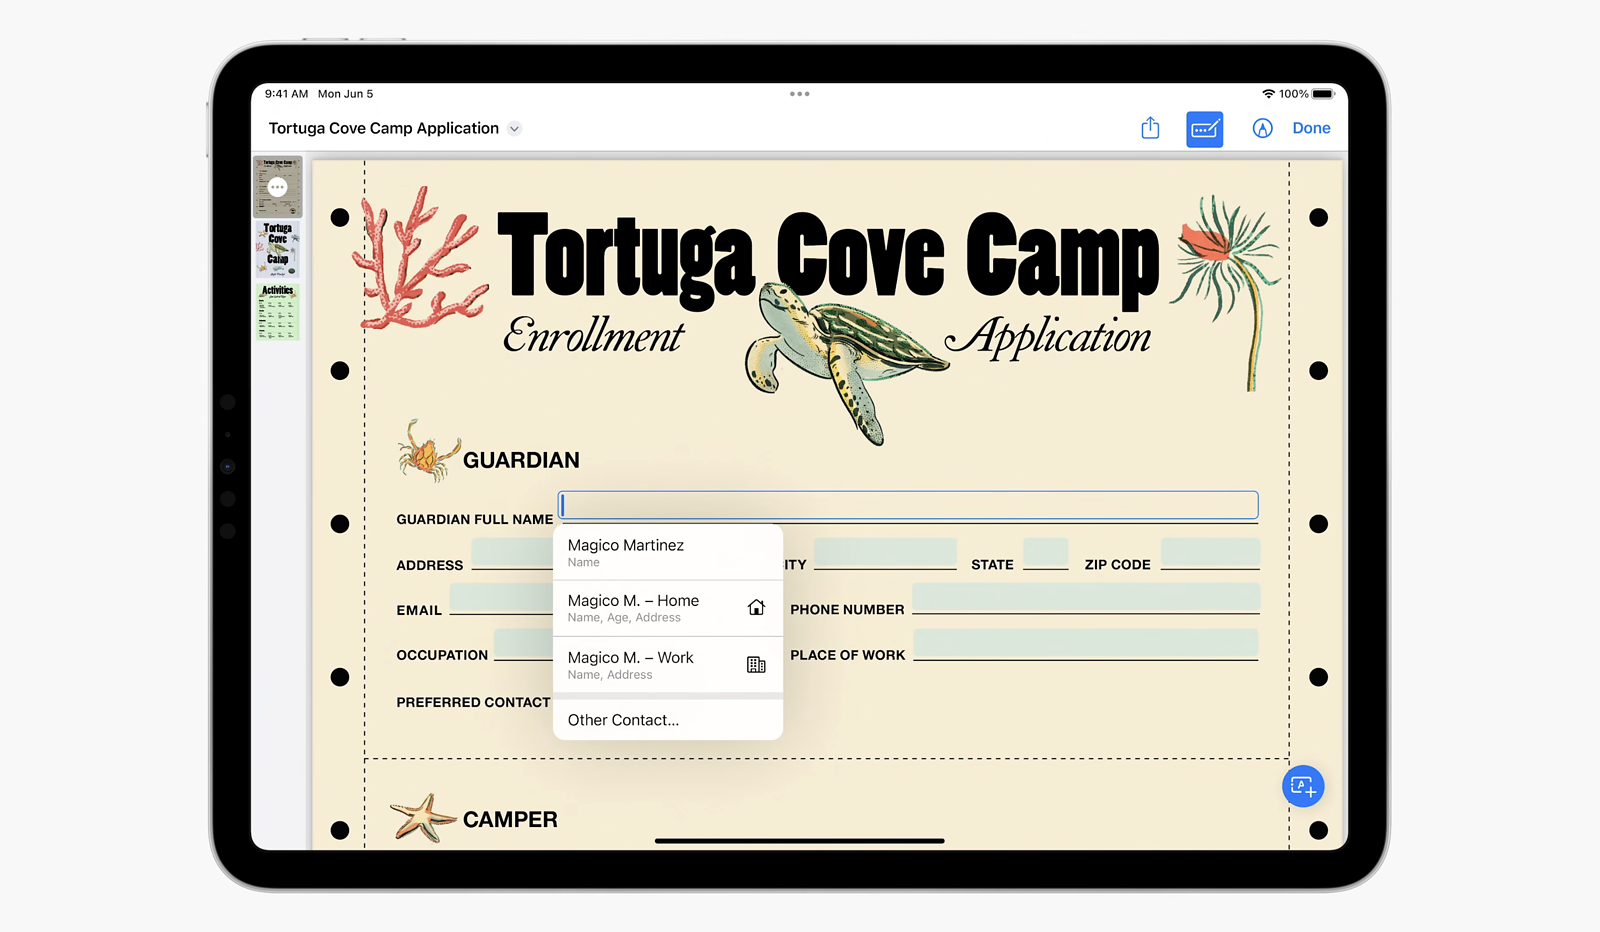Click the City input field

pyautogui.click(x=885, y=553)
